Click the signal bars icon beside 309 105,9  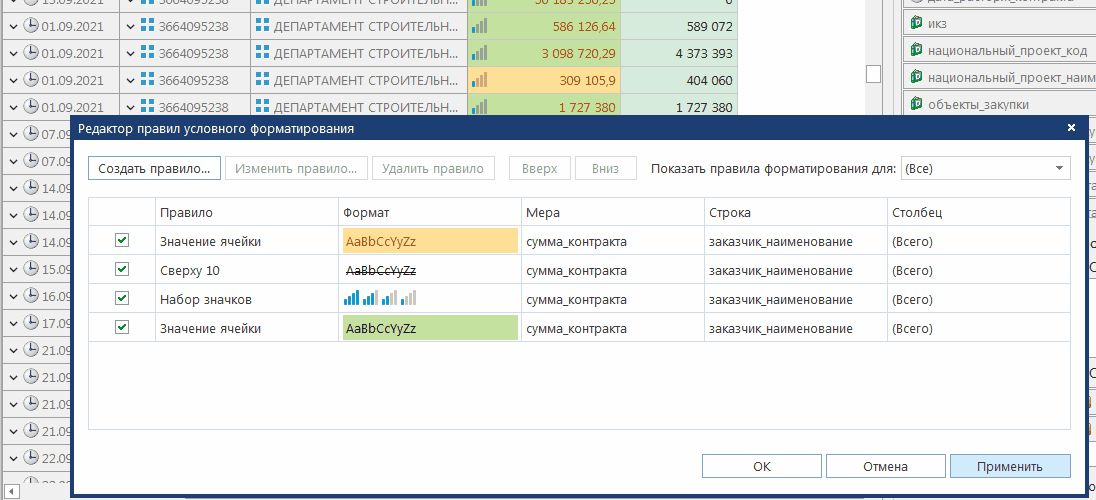coord(481,80)
